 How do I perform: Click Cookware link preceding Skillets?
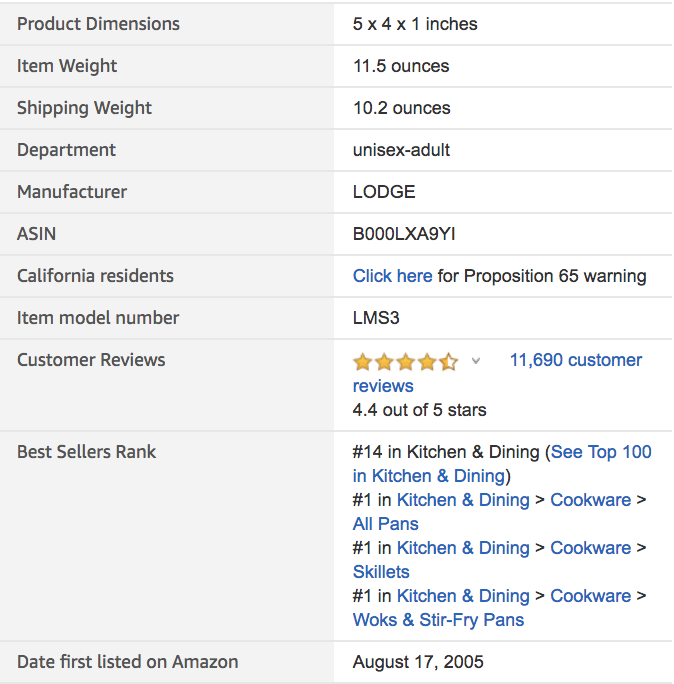click(590, 548)
